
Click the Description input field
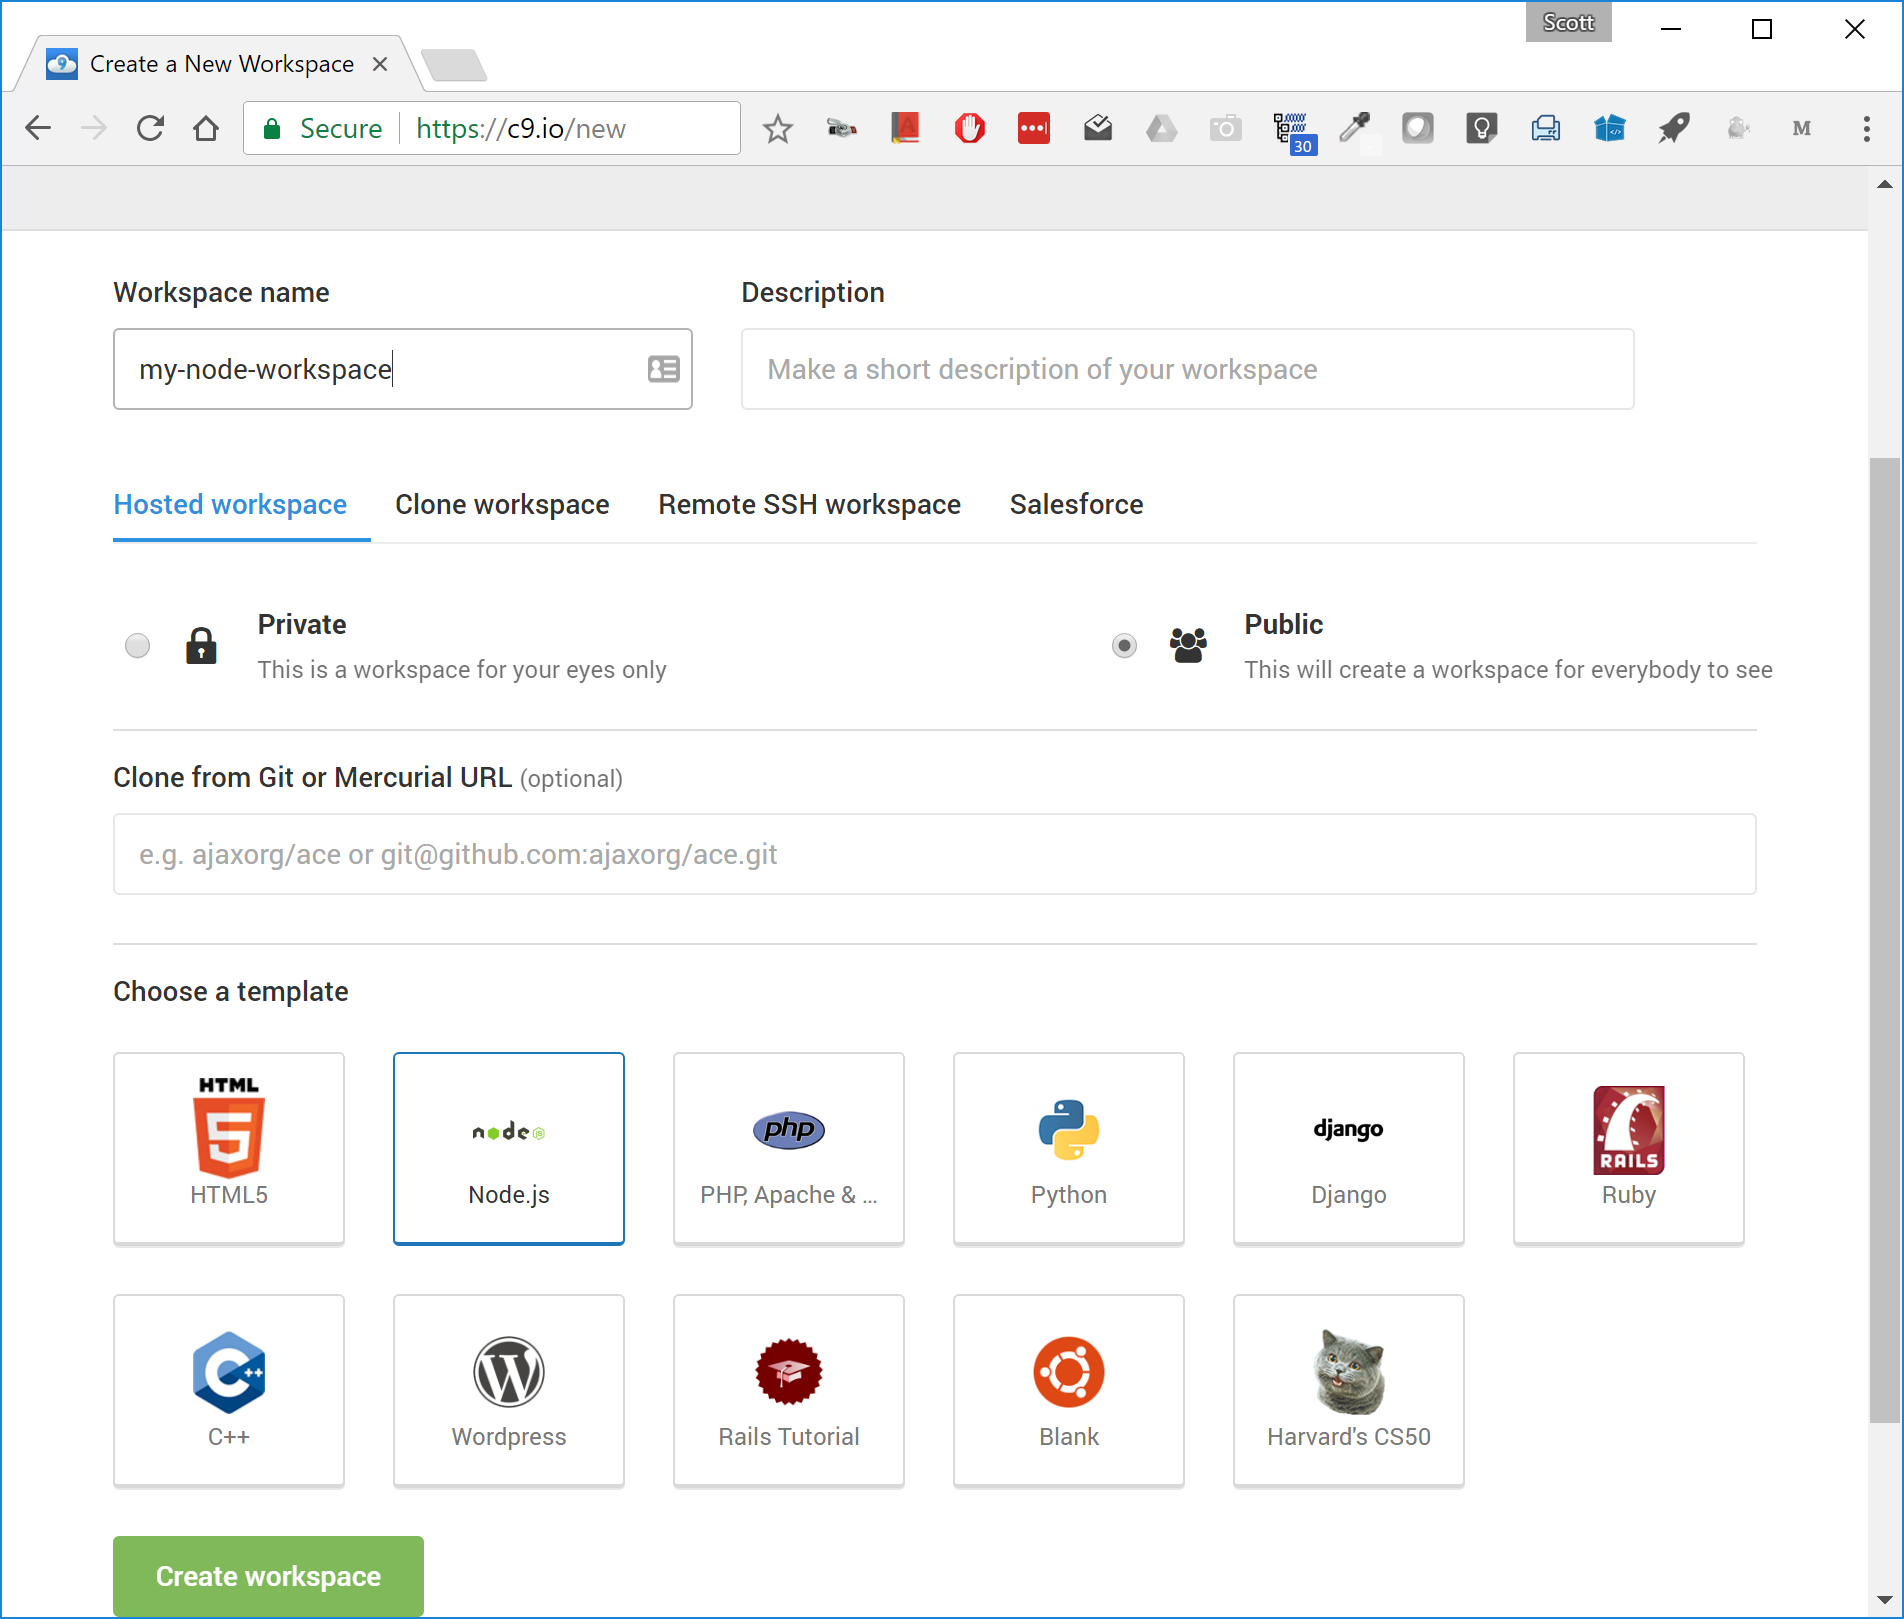1188,369
